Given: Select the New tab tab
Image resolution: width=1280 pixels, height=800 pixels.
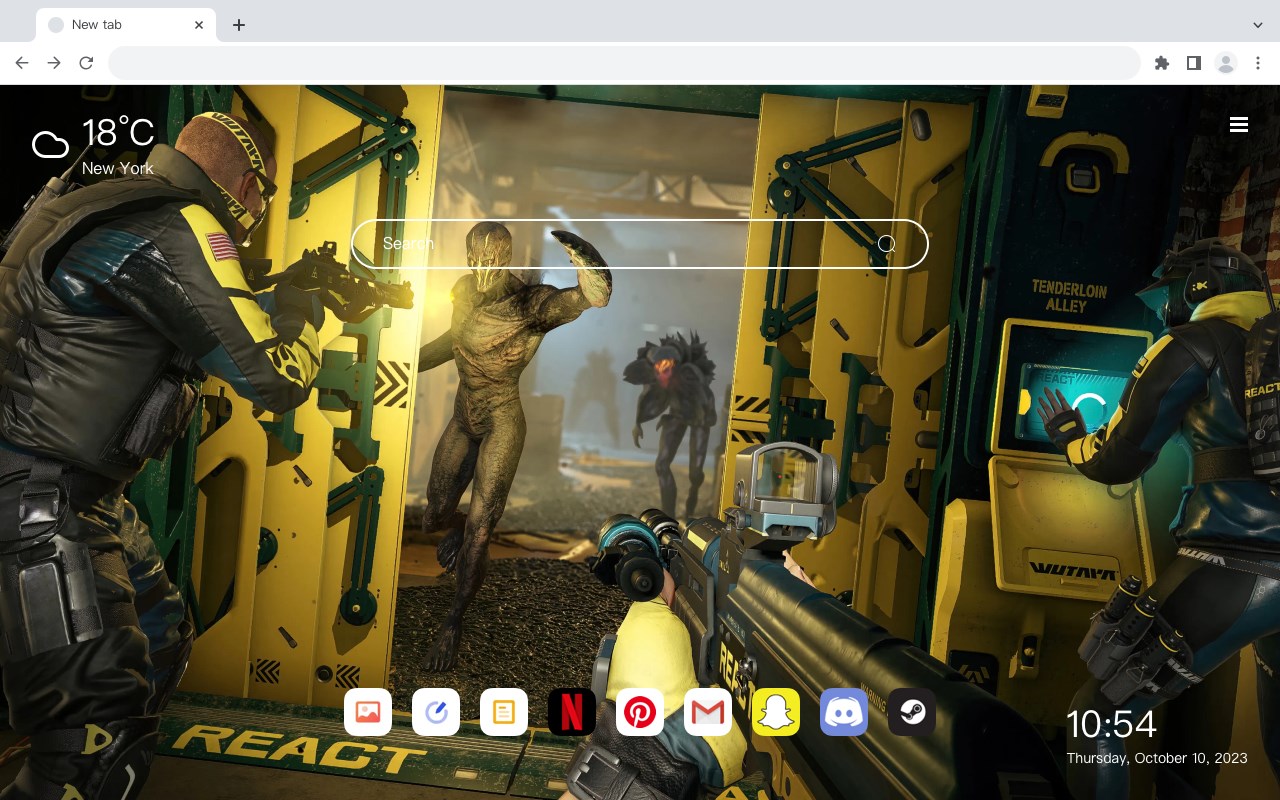Looking at the screenshot, I should (126, 25).
